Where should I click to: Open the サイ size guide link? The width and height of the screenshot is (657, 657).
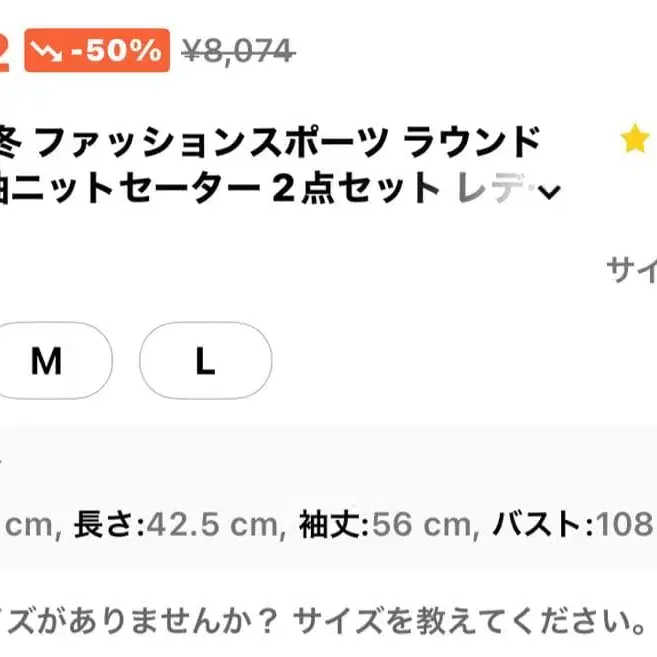(x=632, y=270)
